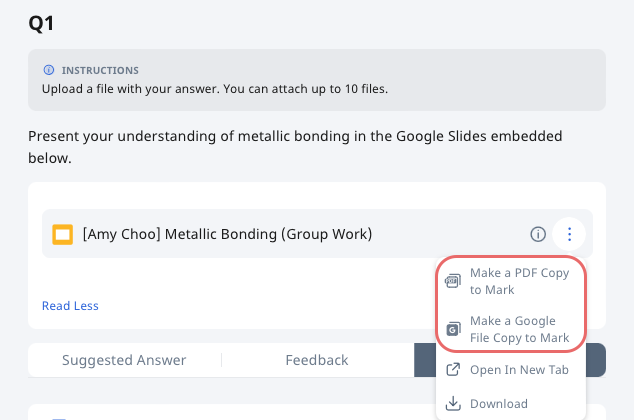Select Make a Google File Copy to Mark
This screenshot has height=420, width=634.
[511, 329]
